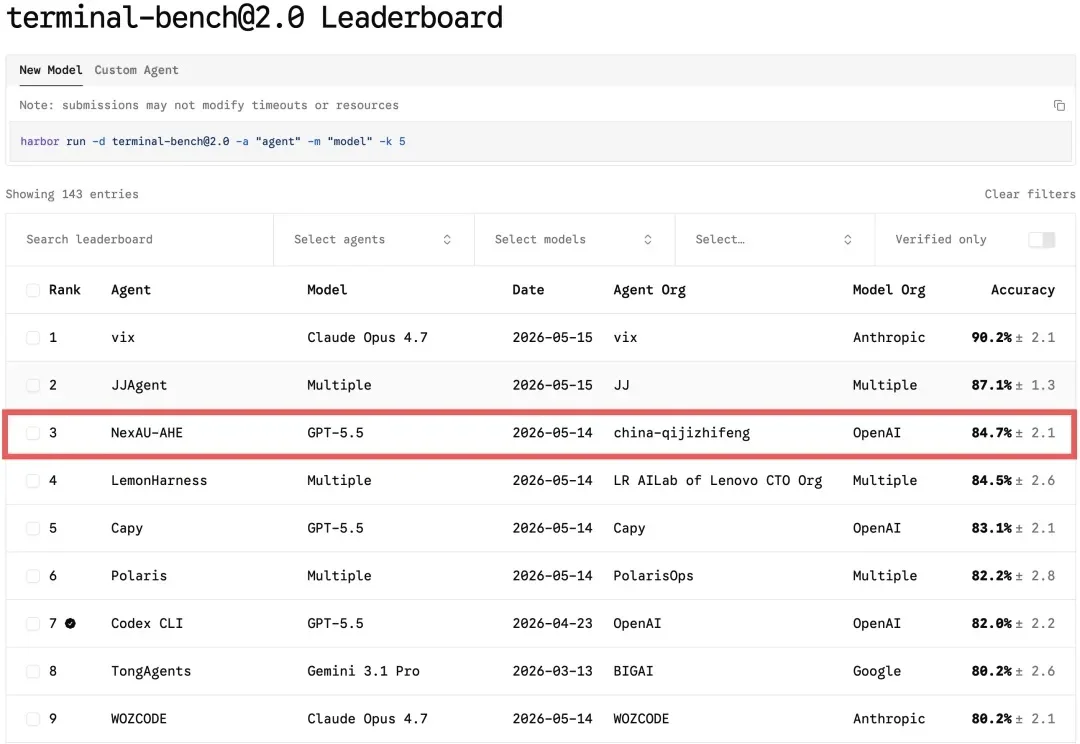This screenshot has height=744, width=1080.
Task: Click the Clear filters link
Action: click(x=1030, y=194)
